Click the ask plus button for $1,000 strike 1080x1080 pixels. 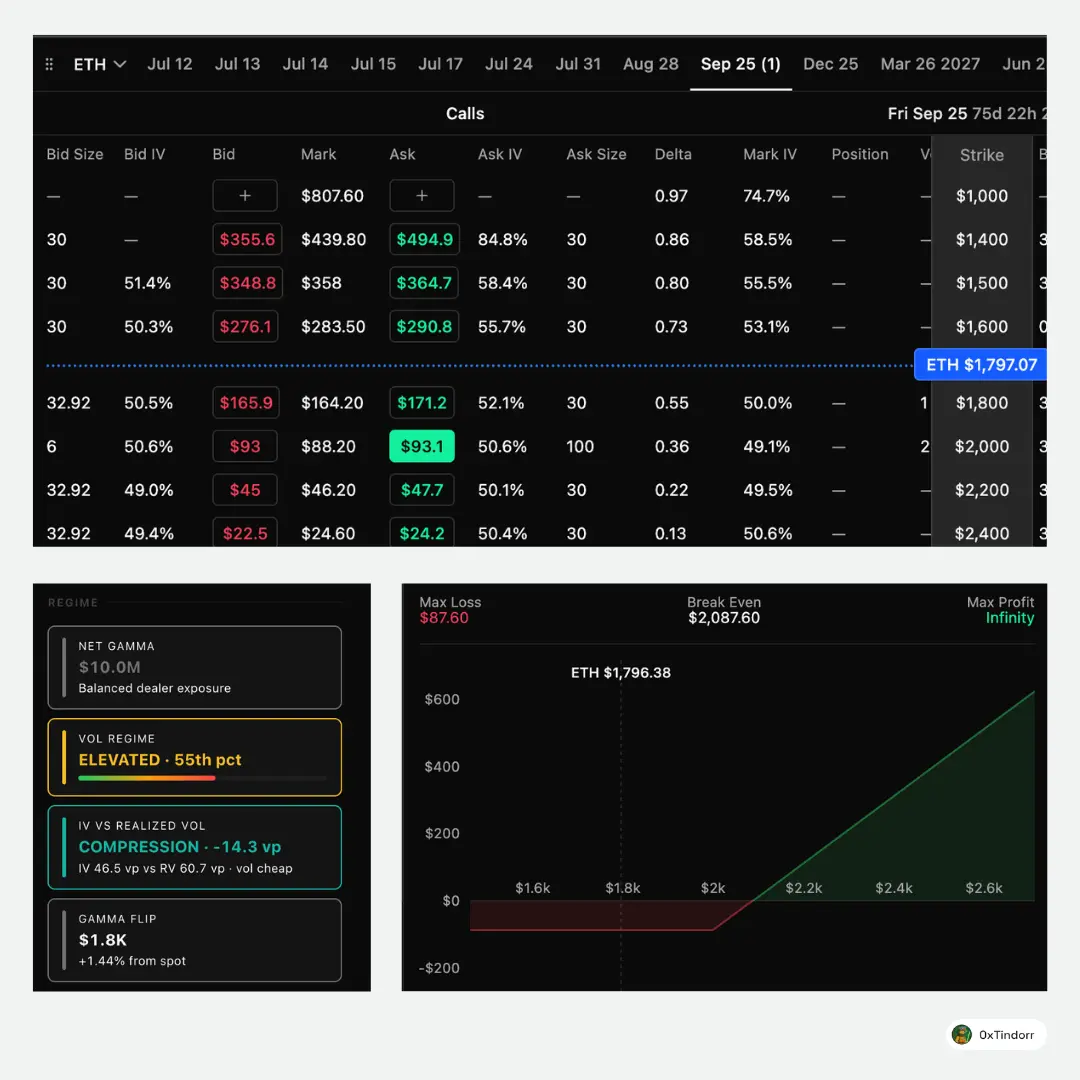[422, 196]
